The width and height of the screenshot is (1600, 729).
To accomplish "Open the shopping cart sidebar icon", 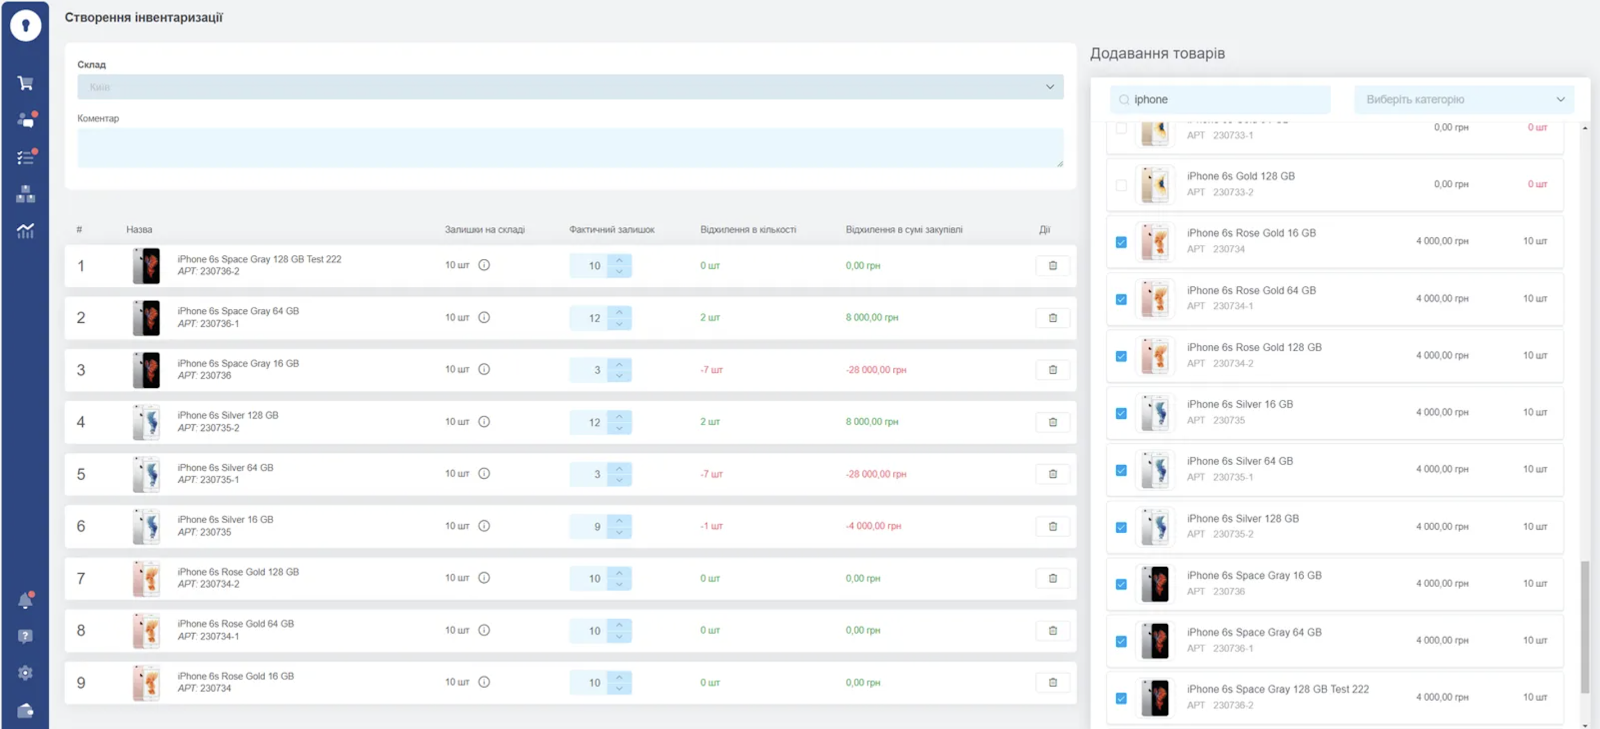I will click(x=25, y=83).
